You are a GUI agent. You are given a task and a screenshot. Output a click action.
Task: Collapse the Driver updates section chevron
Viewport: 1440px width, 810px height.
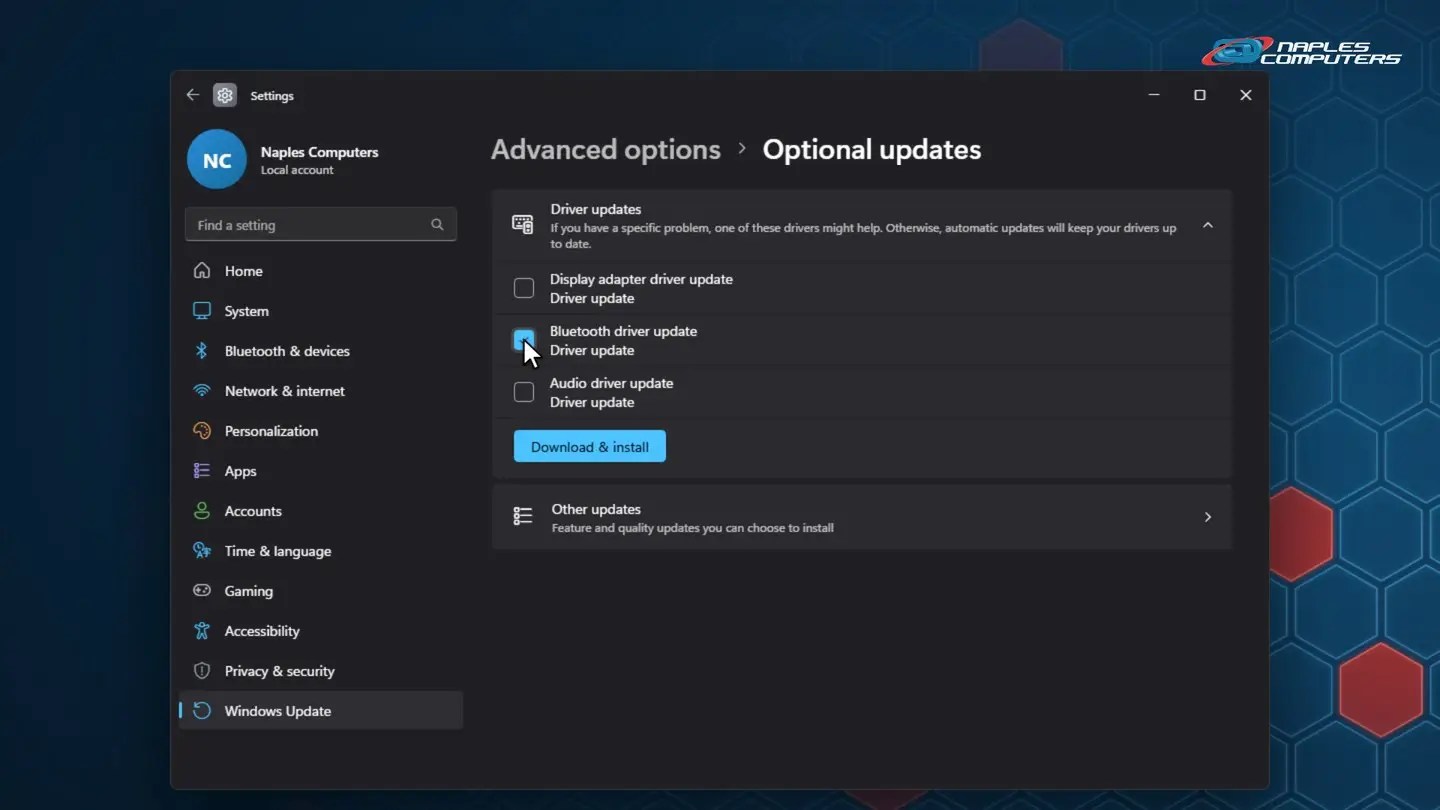(x=1208, y=226)
